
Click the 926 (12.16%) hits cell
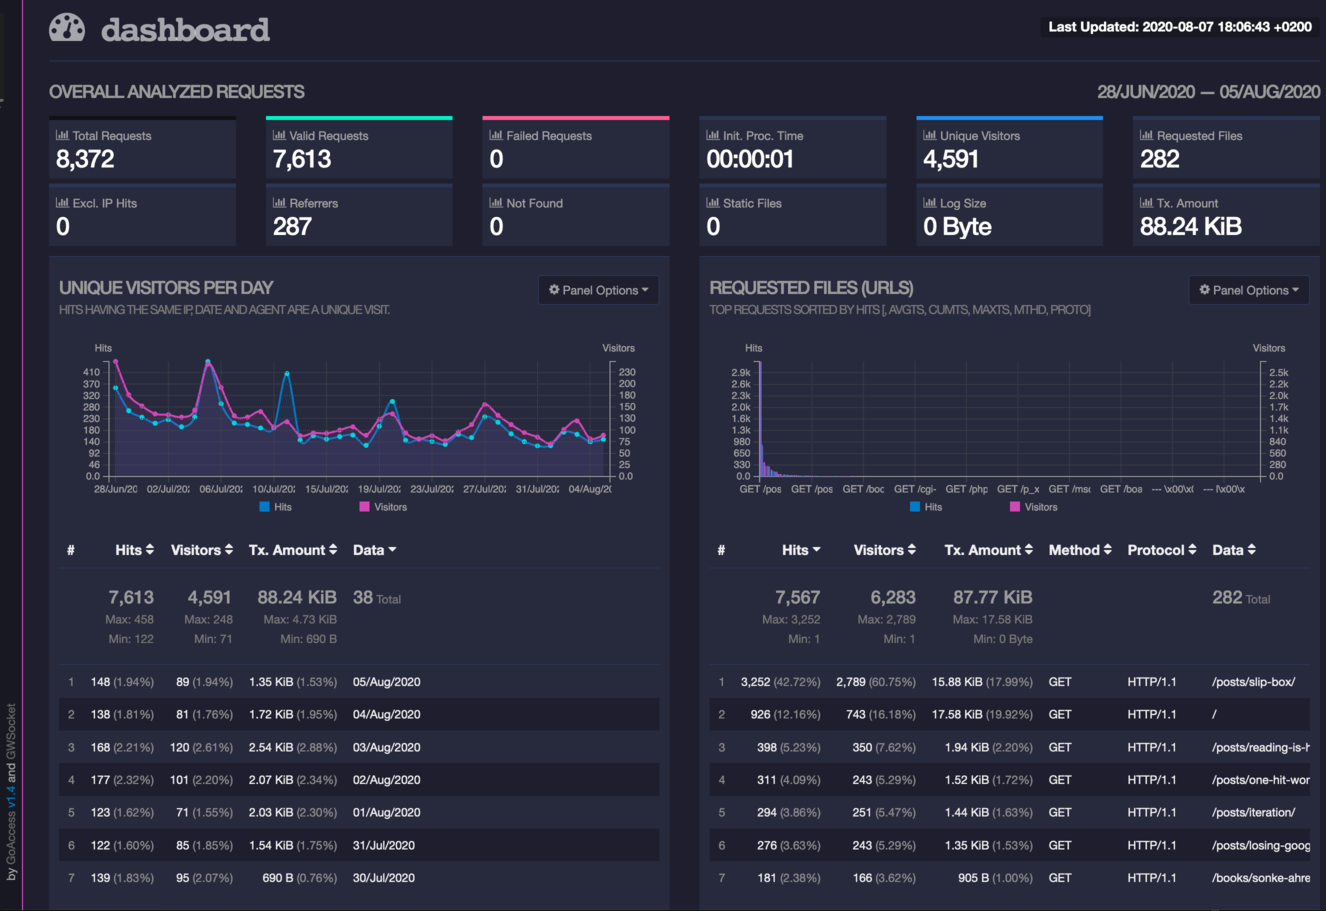point(785,715)
